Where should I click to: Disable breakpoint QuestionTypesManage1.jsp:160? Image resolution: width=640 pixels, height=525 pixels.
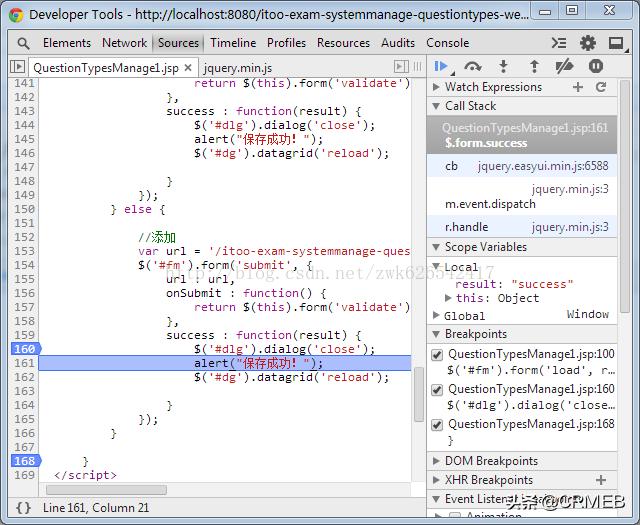click(436, 390)
